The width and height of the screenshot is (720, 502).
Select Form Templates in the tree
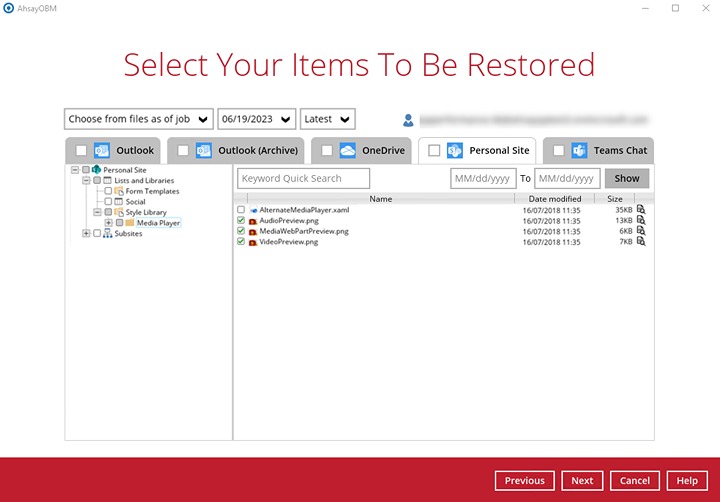[152, 191]
